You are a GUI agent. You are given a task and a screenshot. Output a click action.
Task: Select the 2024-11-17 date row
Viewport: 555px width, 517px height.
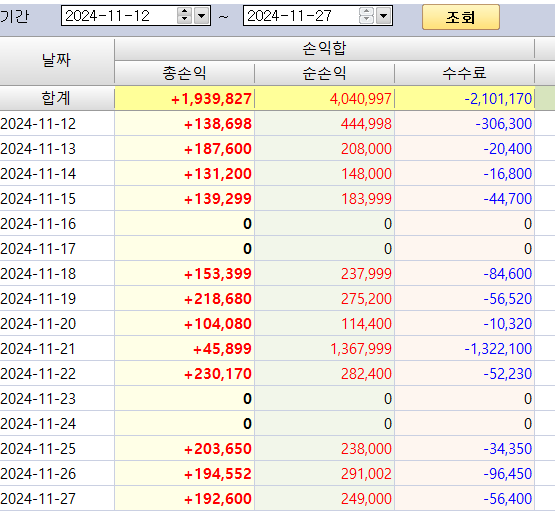[57, 249]
